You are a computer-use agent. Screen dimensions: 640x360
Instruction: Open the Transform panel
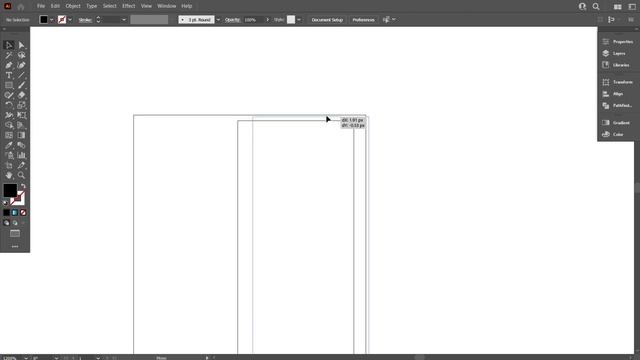(618, 82)
